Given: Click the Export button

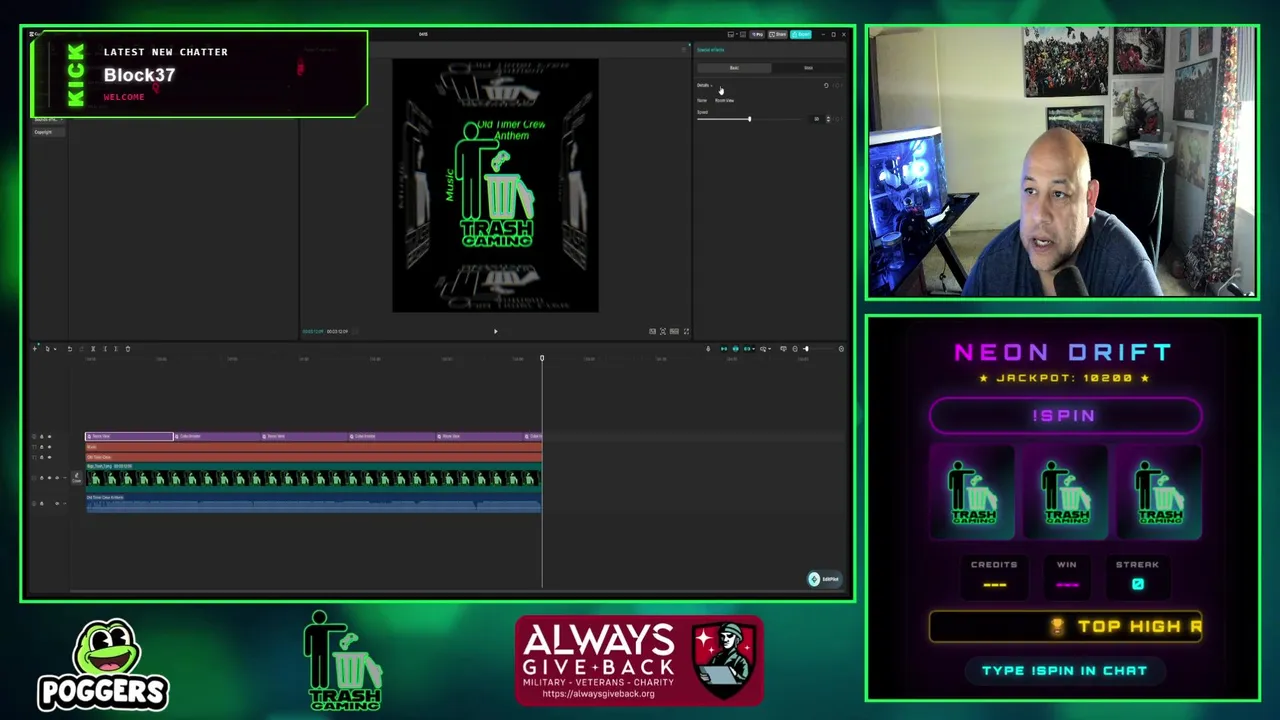Looking at the screenshot, I should pos(801,34).
